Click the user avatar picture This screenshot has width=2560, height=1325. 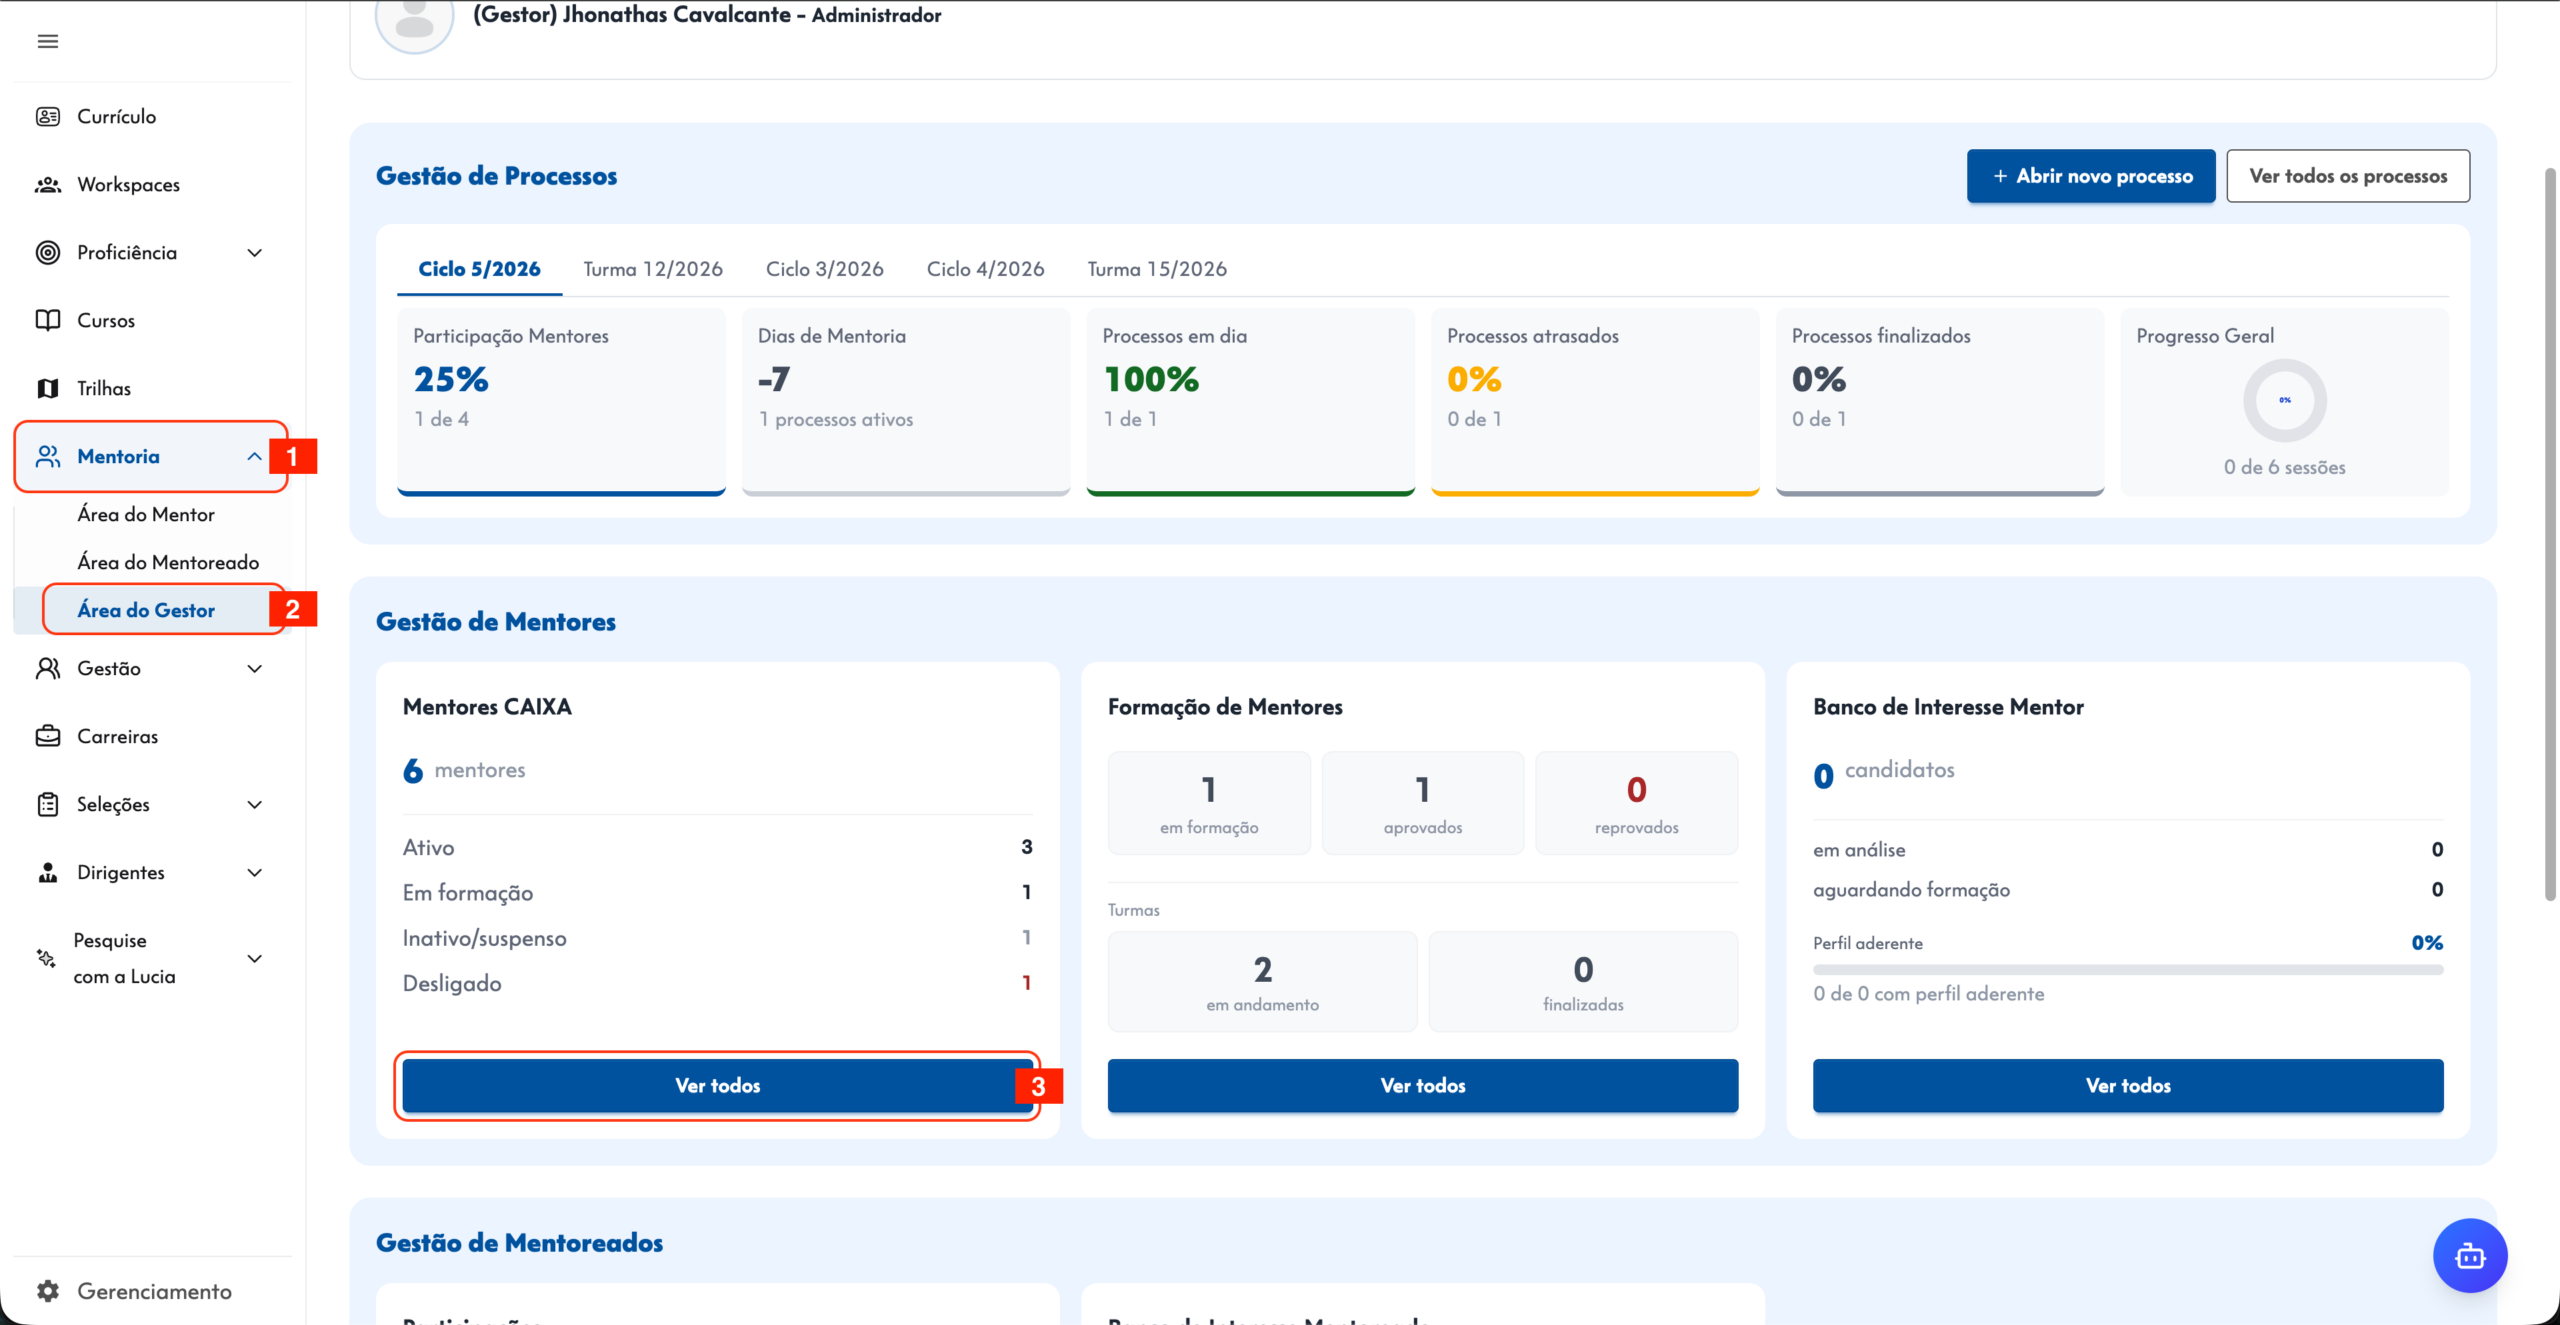(x=414, y=20)
